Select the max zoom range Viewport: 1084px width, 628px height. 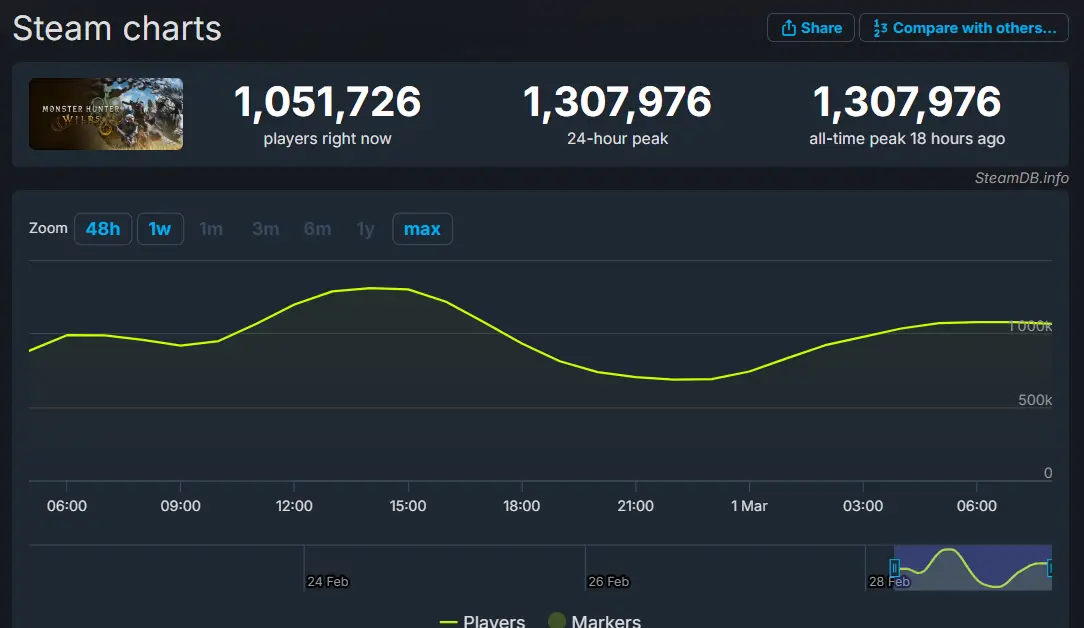click(422, 229)
